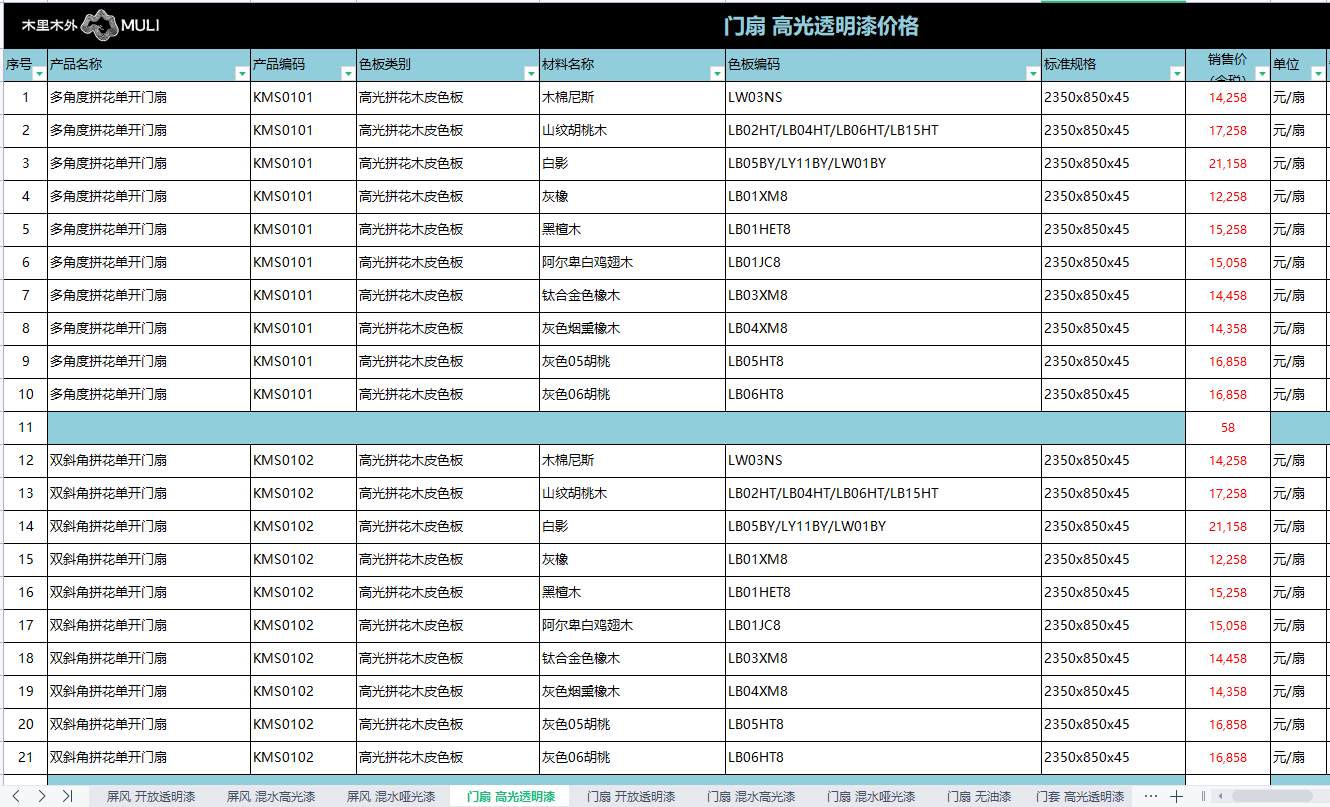Open the 销售价 column filter dropdown

[1262, 74]
